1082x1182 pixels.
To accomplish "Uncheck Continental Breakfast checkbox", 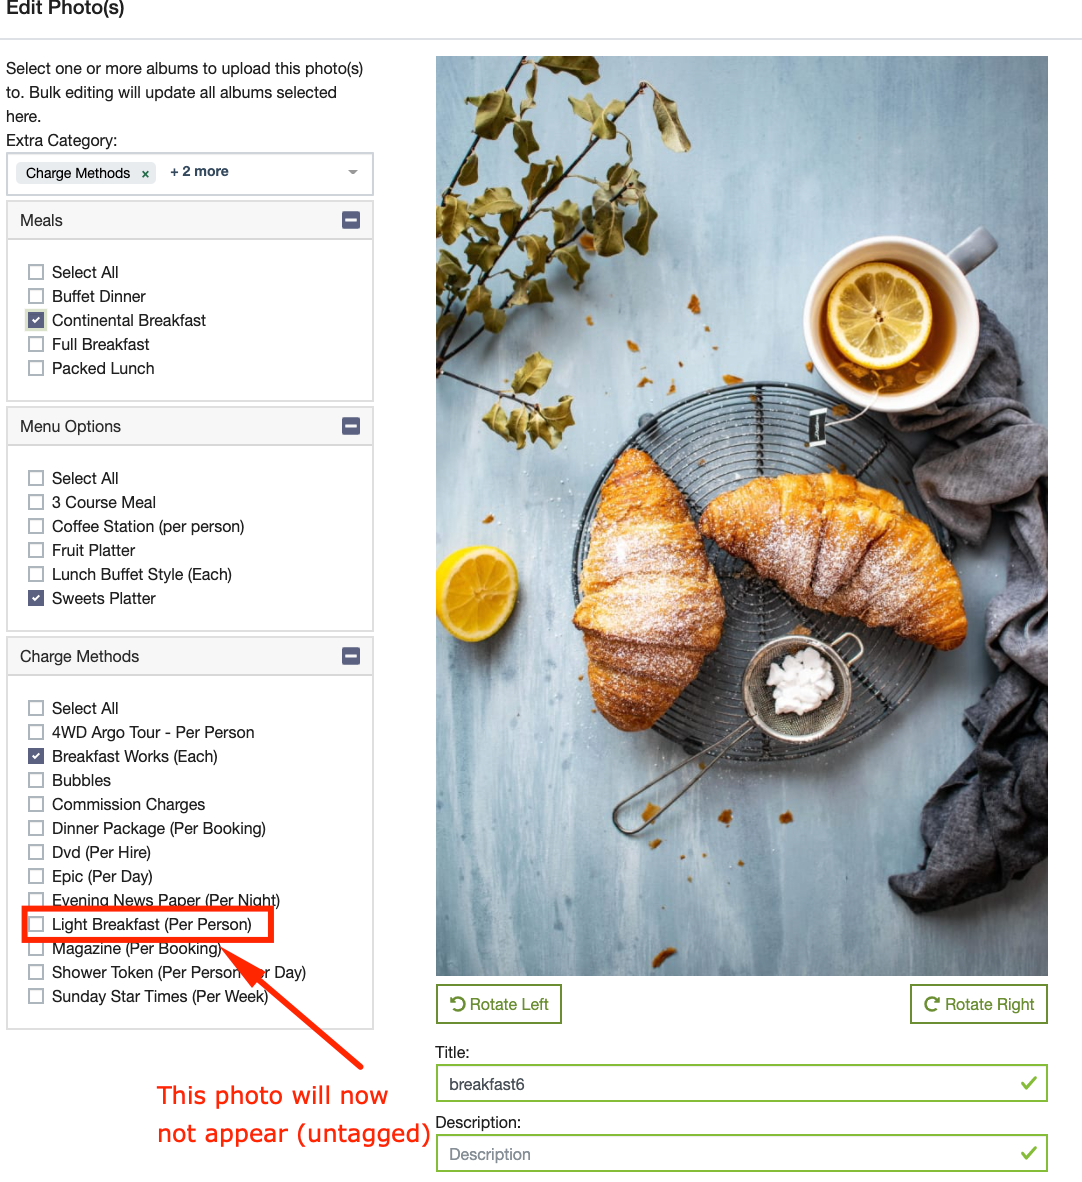I will [x=35, y=320].
